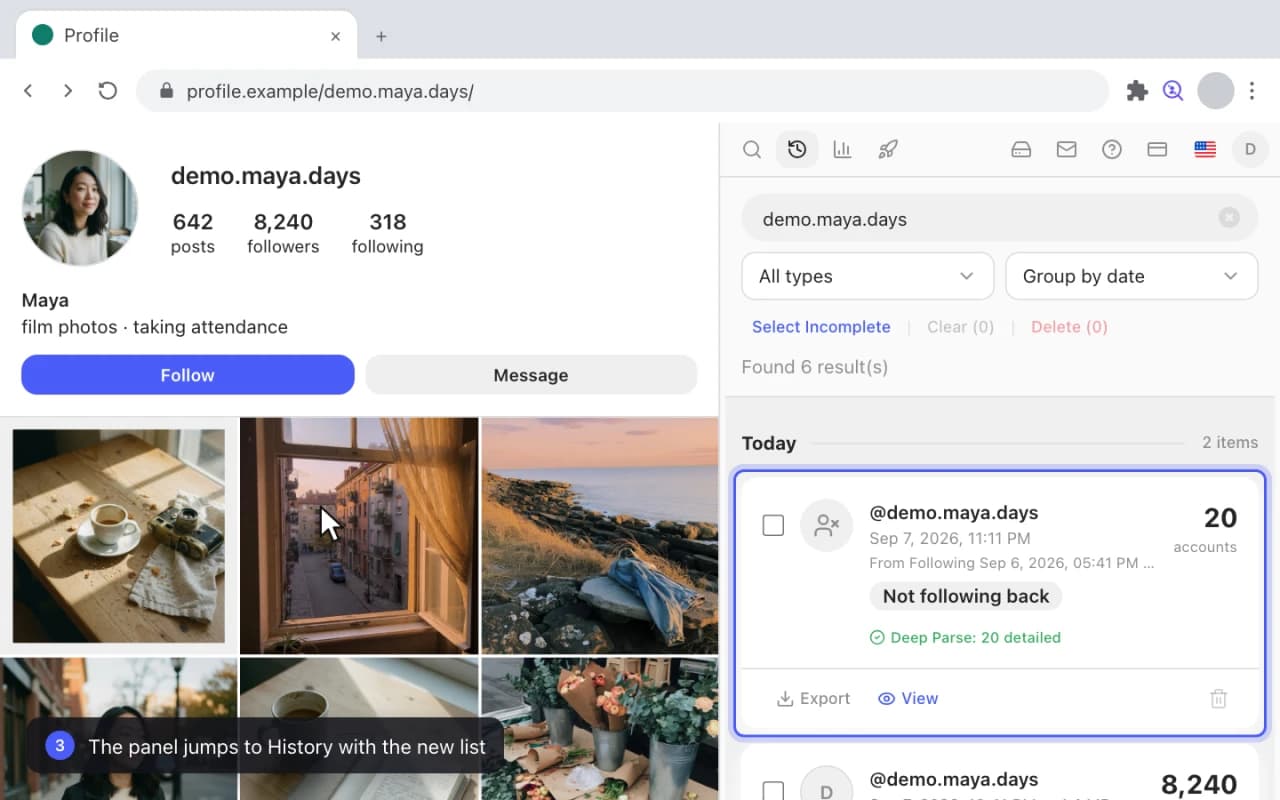Click the billing card icon

tap(1157, 150)
